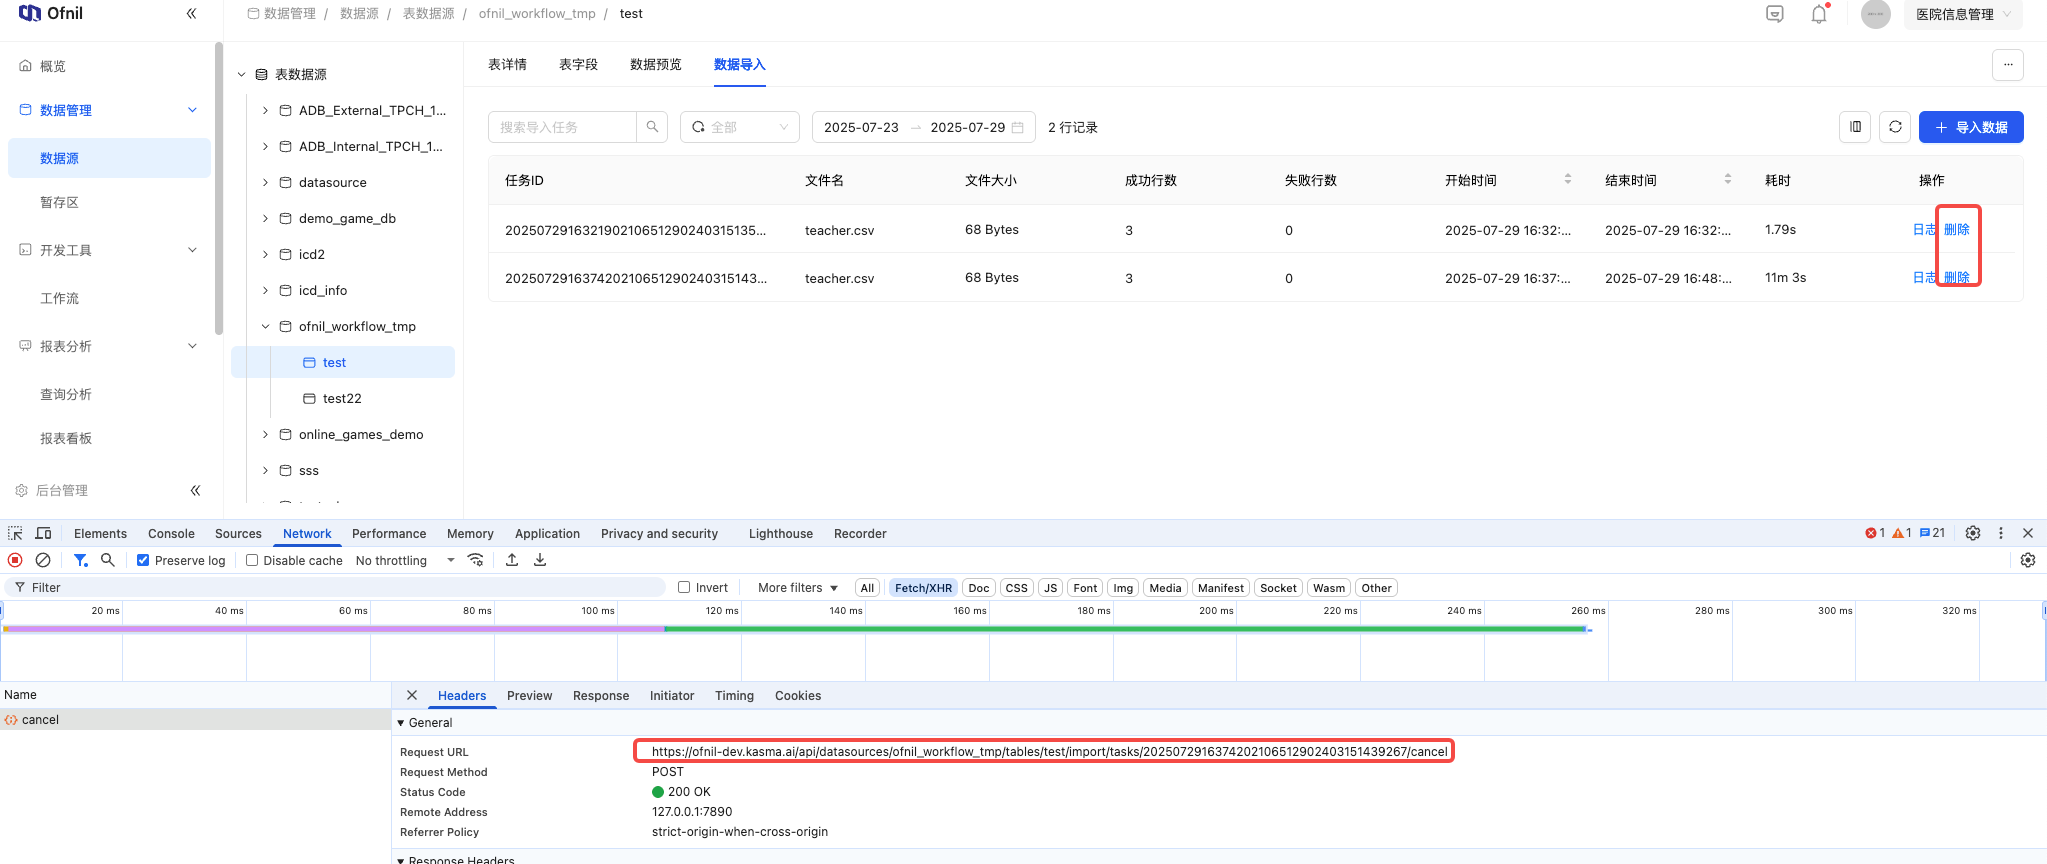Viewport: 2047px width, 864px height.
Task: Collapse the General headers section
Action: pyautogui.click(x=401, y=723)
